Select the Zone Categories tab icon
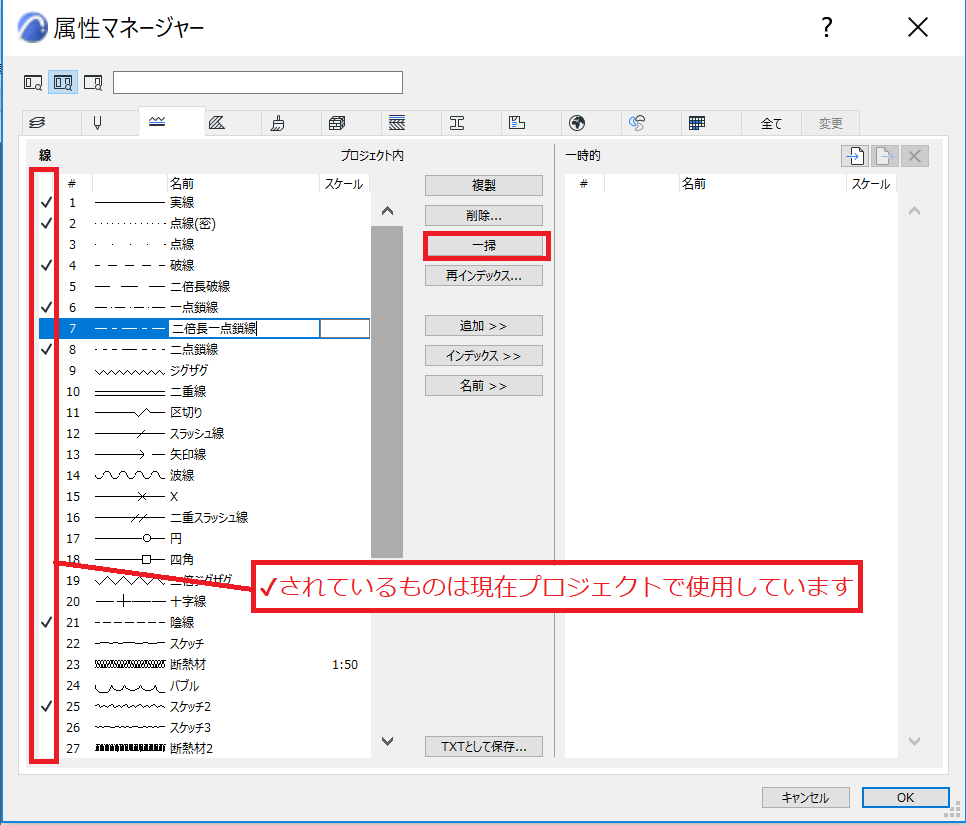Image resolution: width=966 pixels, height=825 pixels. coord(517,123)
